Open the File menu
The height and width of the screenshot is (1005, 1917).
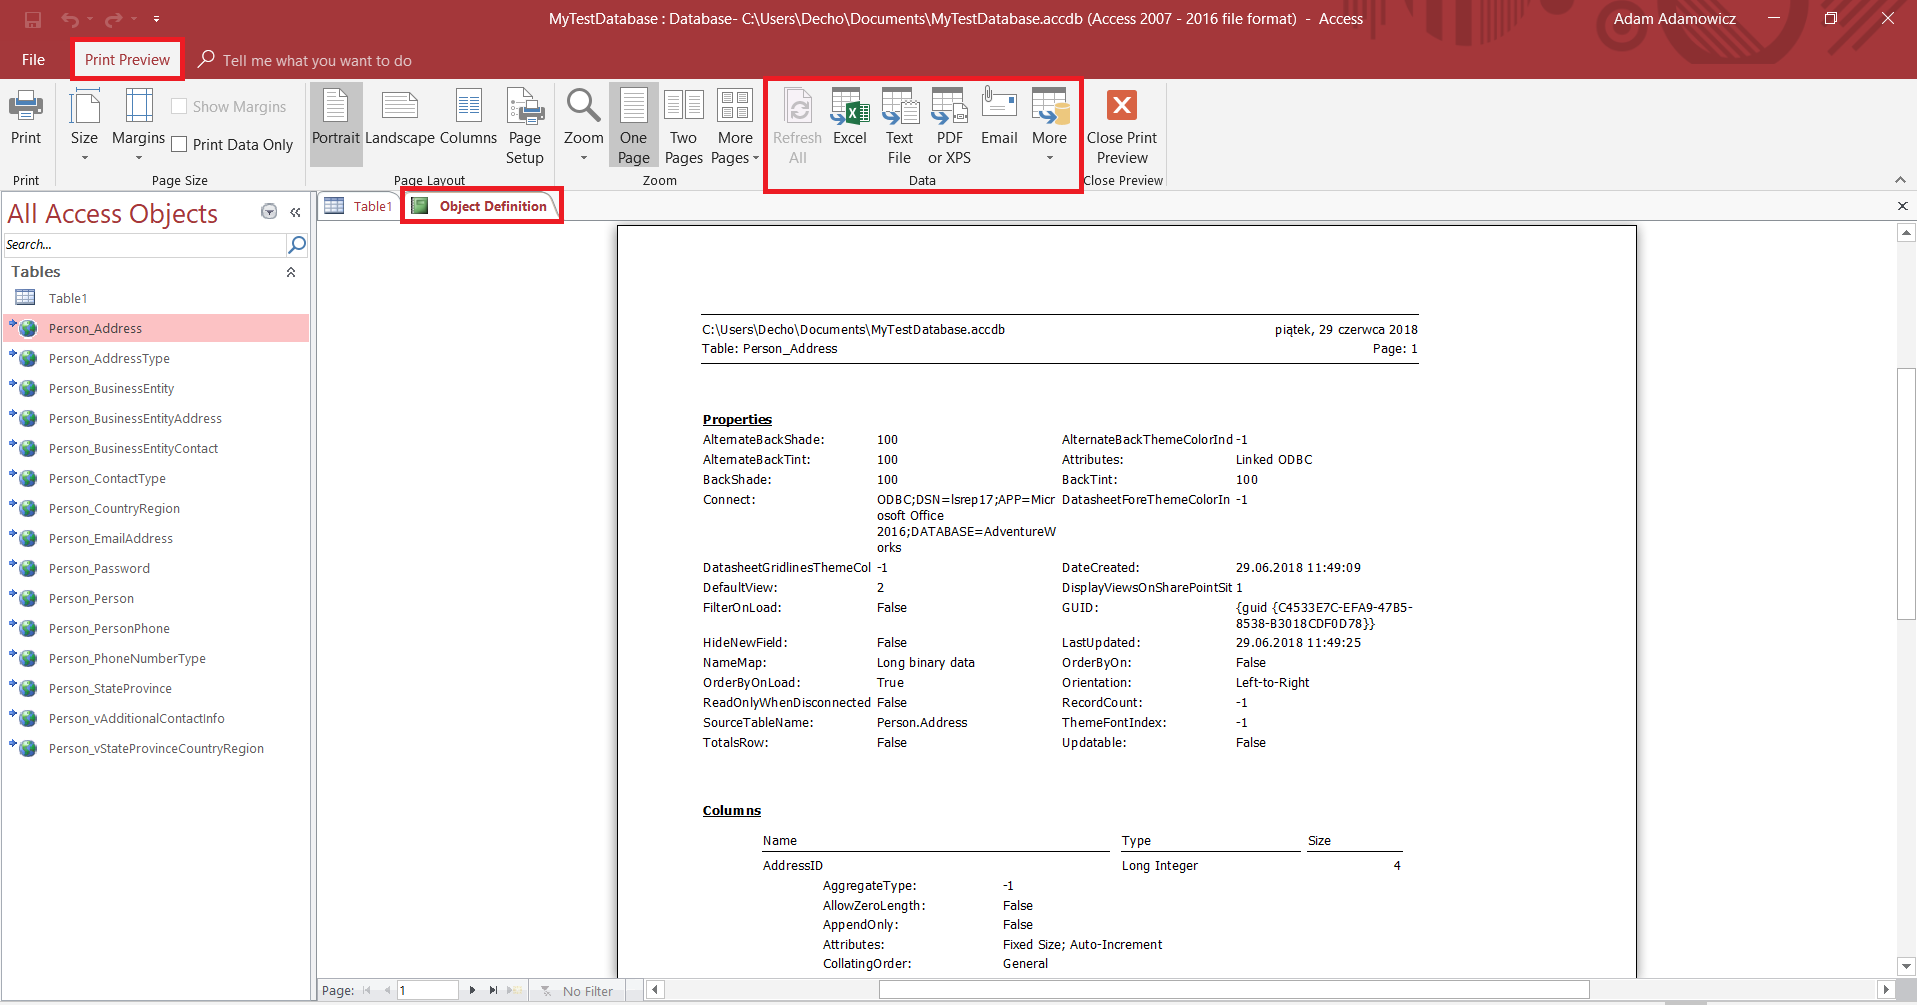coord(33,60)
